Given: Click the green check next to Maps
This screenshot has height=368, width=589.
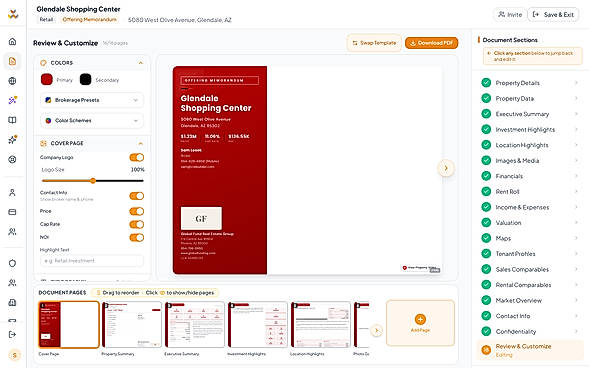Looking at the screenshot, I should click(x=486, y=238).
